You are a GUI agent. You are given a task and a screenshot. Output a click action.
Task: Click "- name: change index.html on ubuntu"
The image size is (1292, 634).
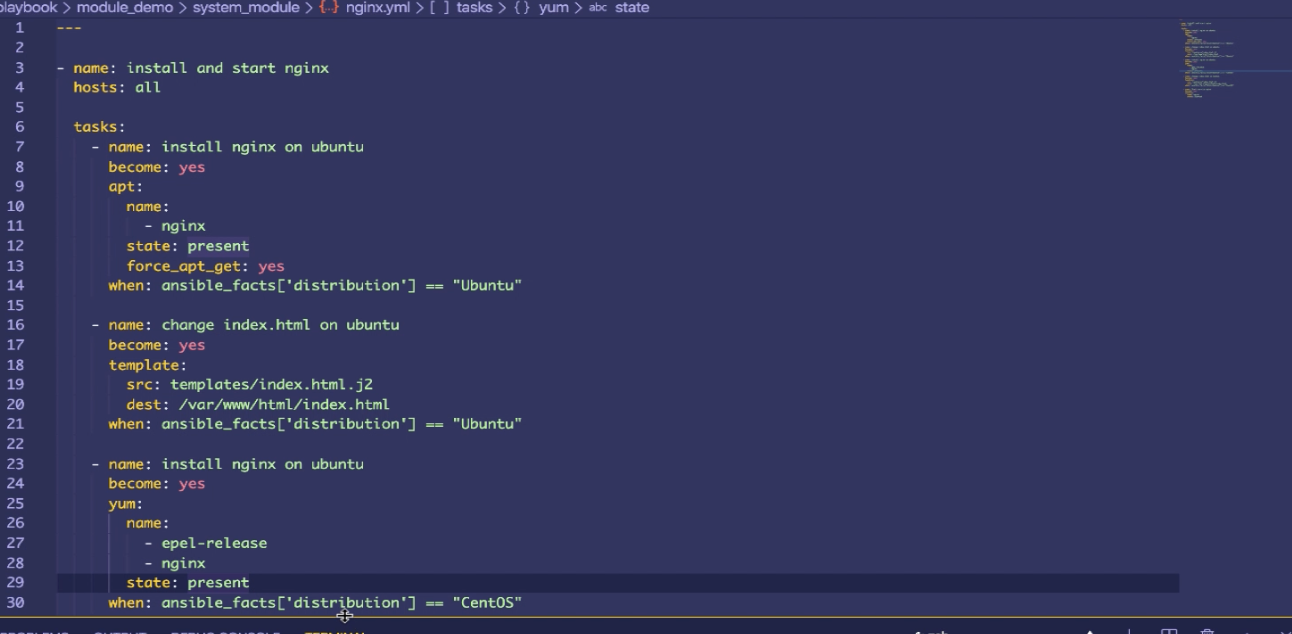[245, 325]
